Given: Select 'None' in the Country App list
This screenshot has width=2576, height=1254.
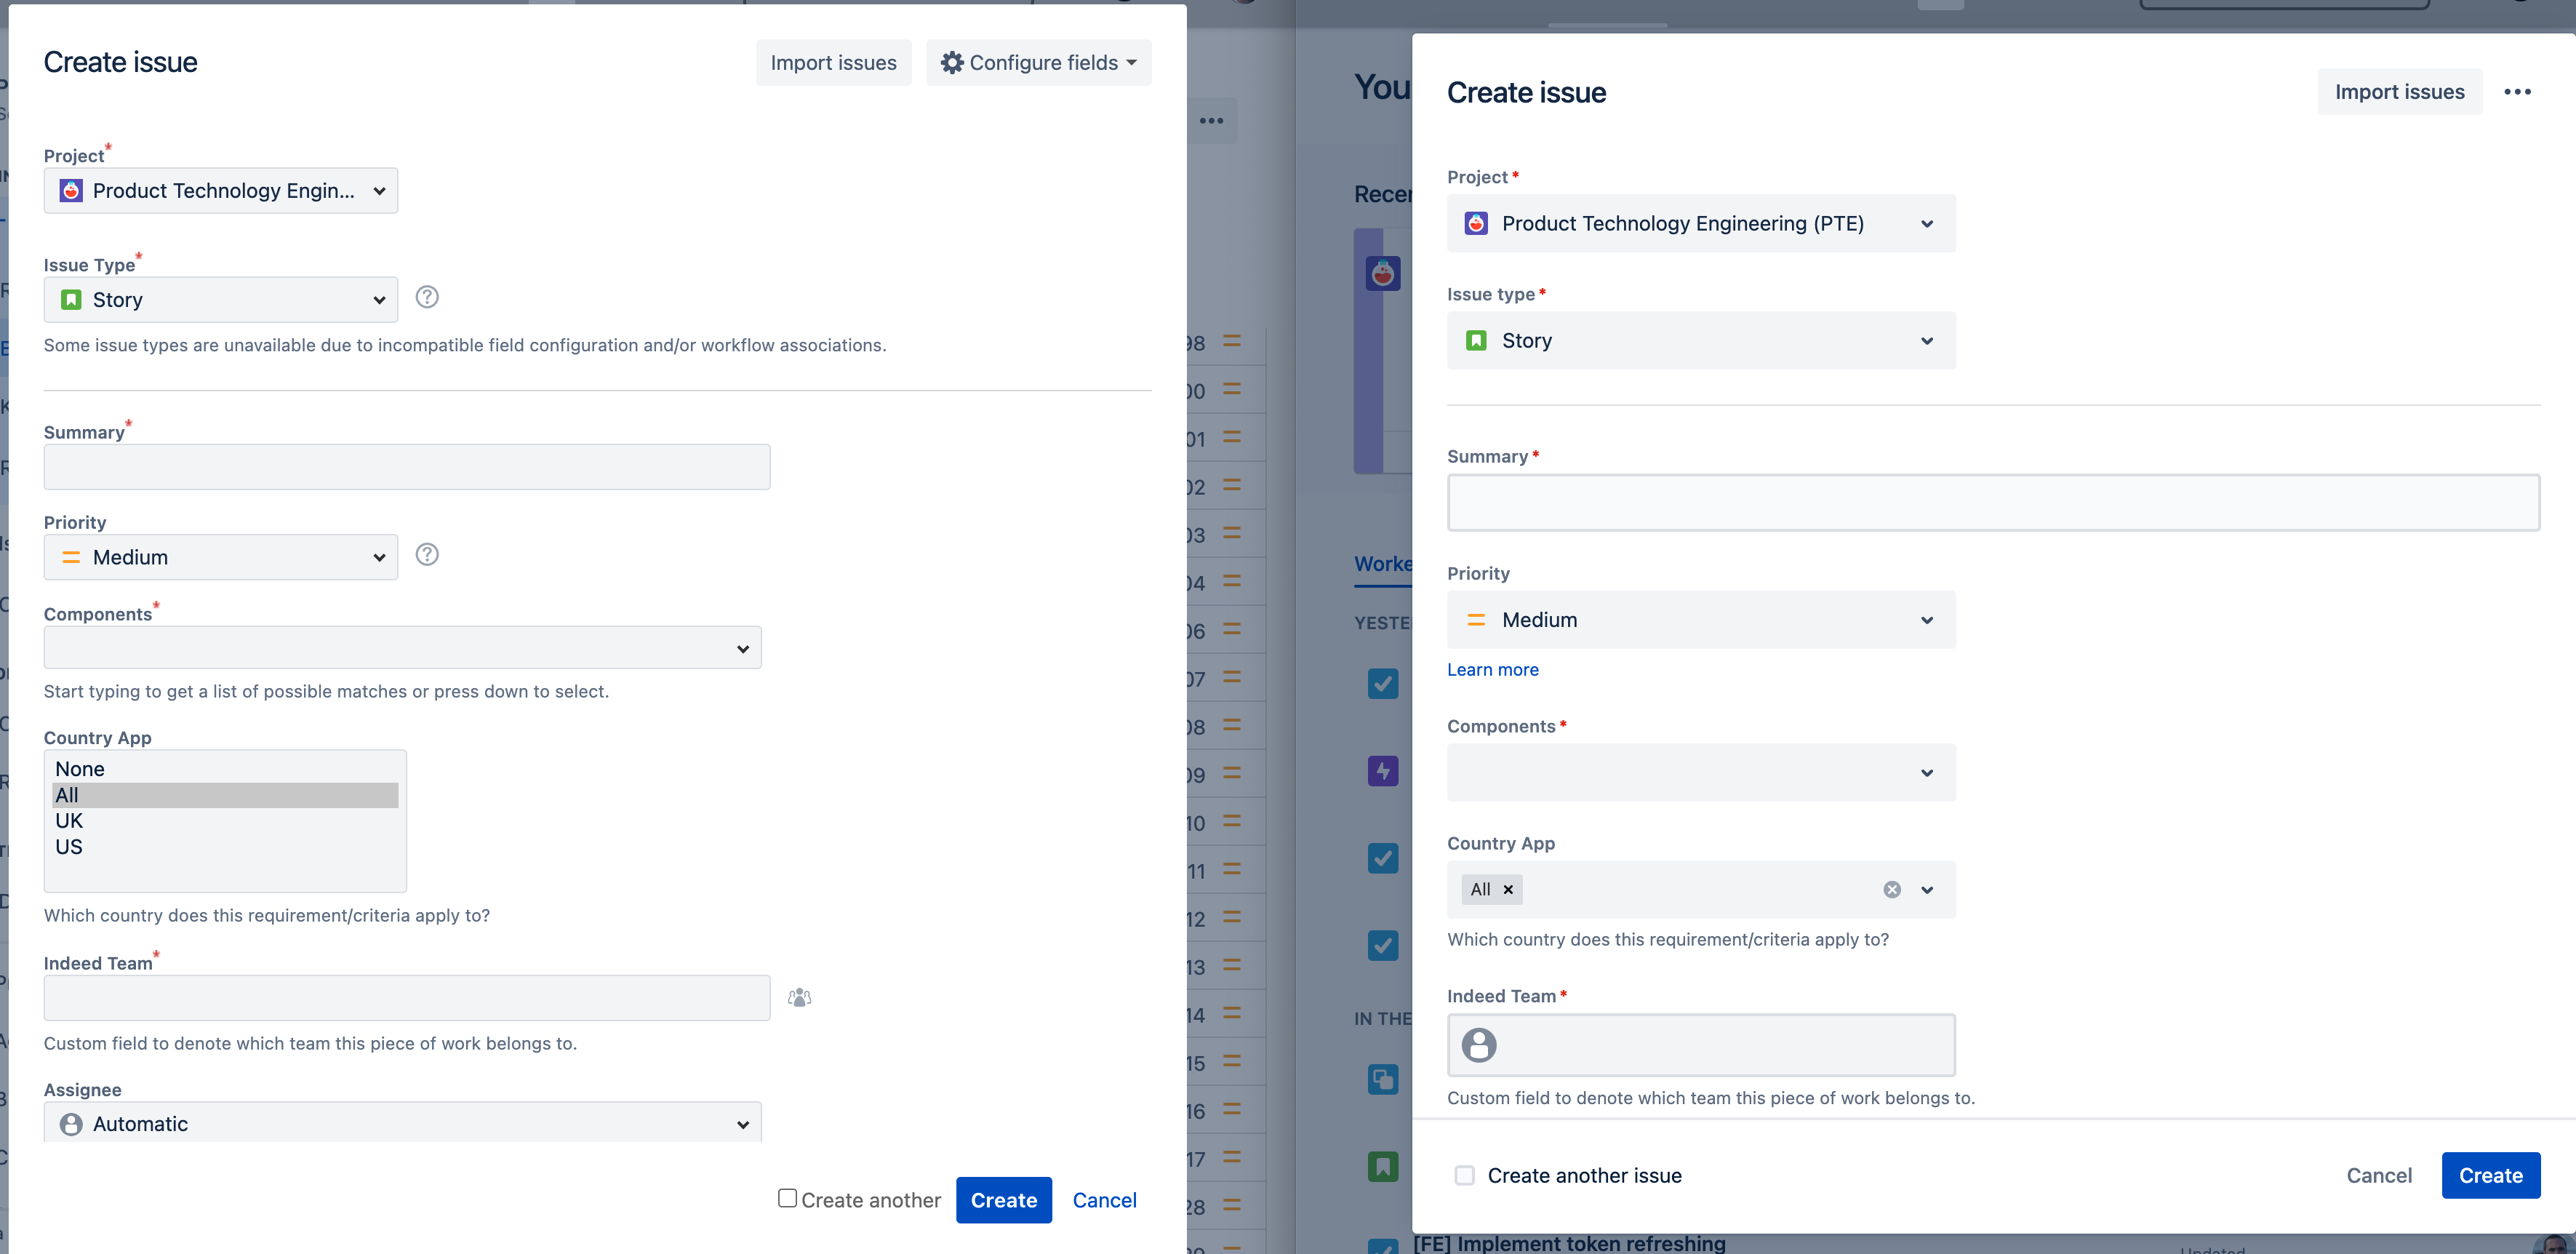Looking at the screenshot, I should (225, 769).
